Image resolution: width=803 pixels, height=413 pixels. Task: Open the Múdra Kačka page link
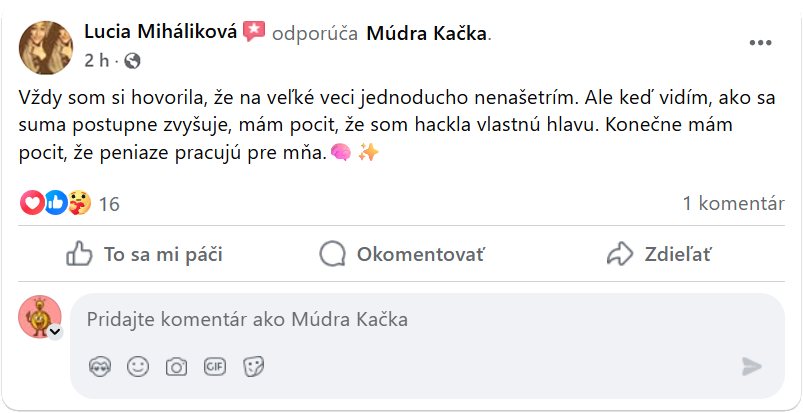427,33
